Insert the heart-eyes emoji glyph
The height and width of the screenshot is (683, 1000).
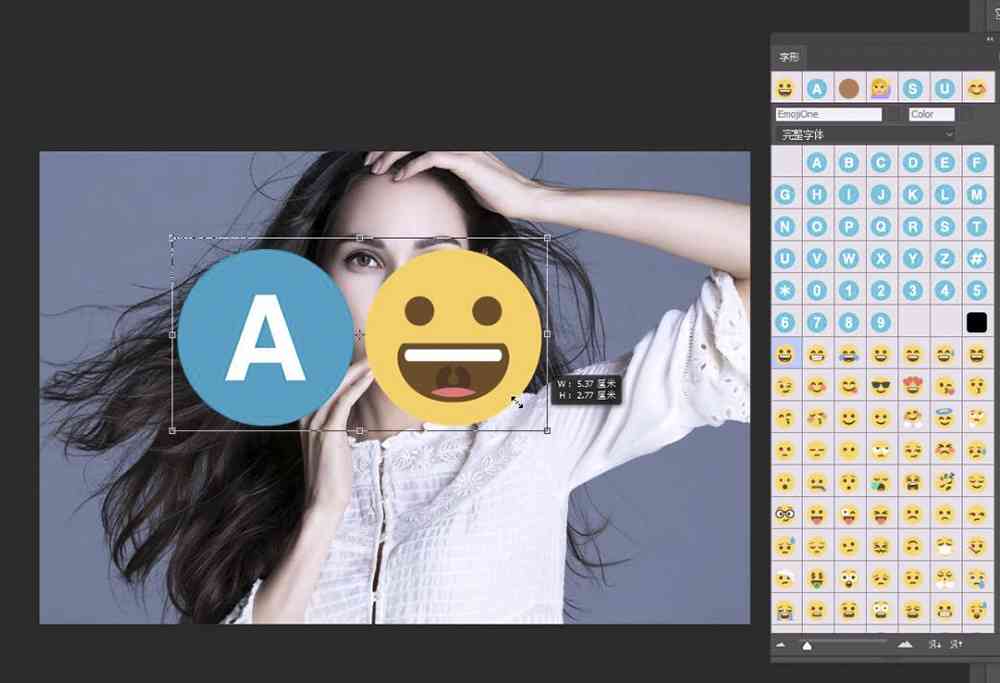(x=913, y=386)
